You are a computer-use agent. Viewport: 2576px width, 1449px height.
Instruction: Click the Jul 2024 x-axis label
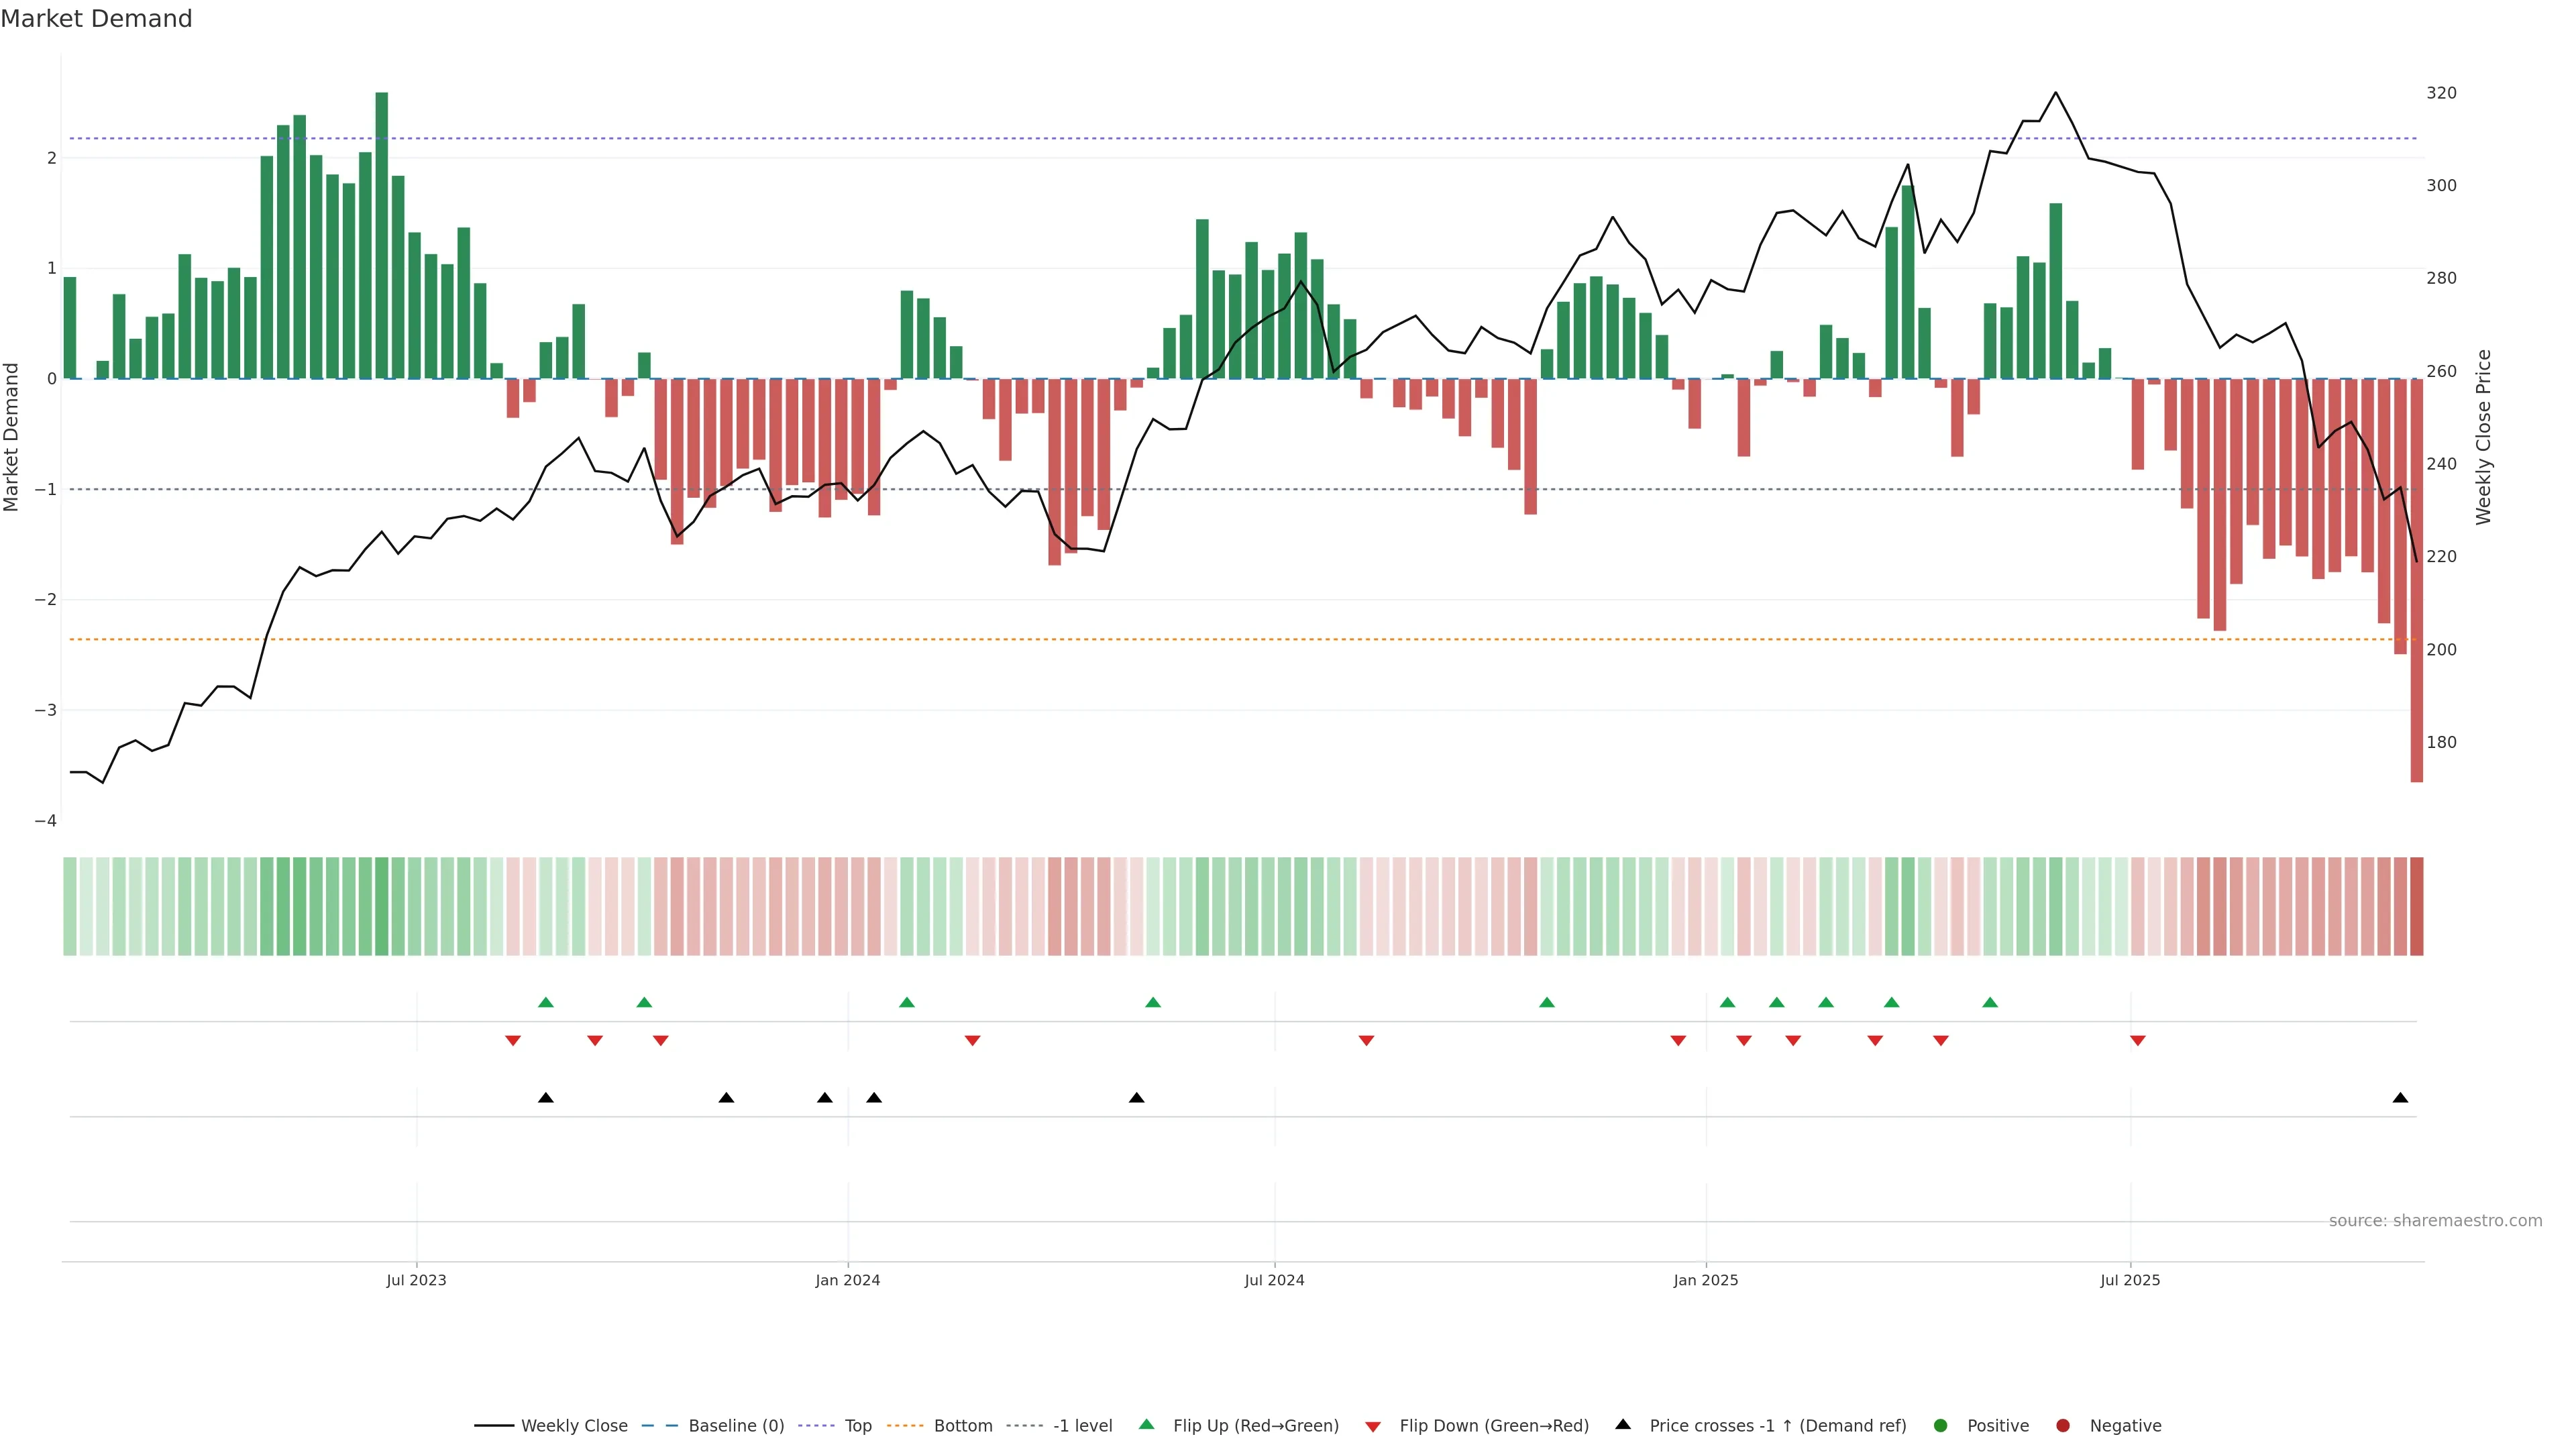(1274, 1280)
